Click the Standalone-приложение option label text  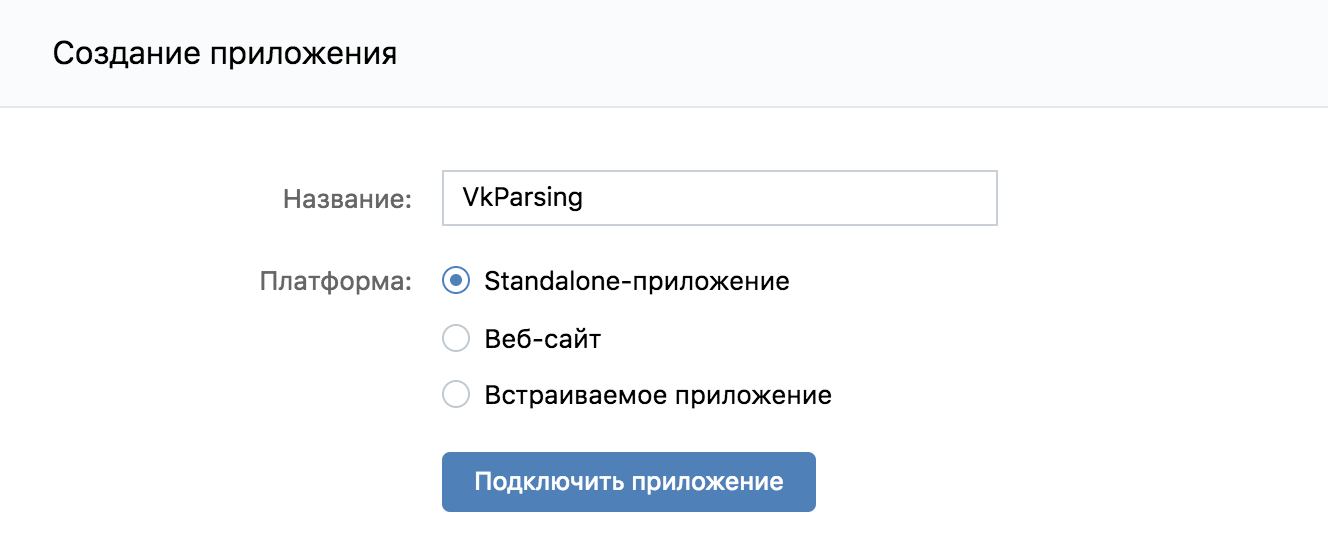(637, 282)
